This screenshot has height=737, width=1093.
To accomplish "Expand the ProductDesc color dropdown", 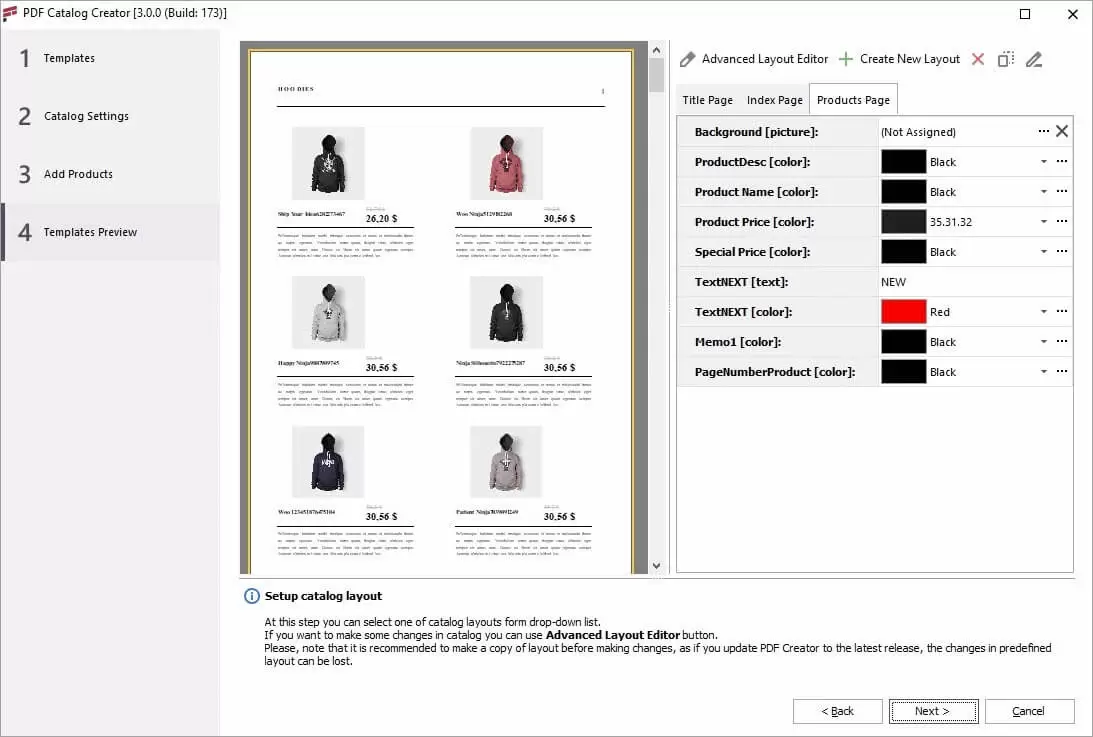I will pyautogui.click(x=1043, y=162).
